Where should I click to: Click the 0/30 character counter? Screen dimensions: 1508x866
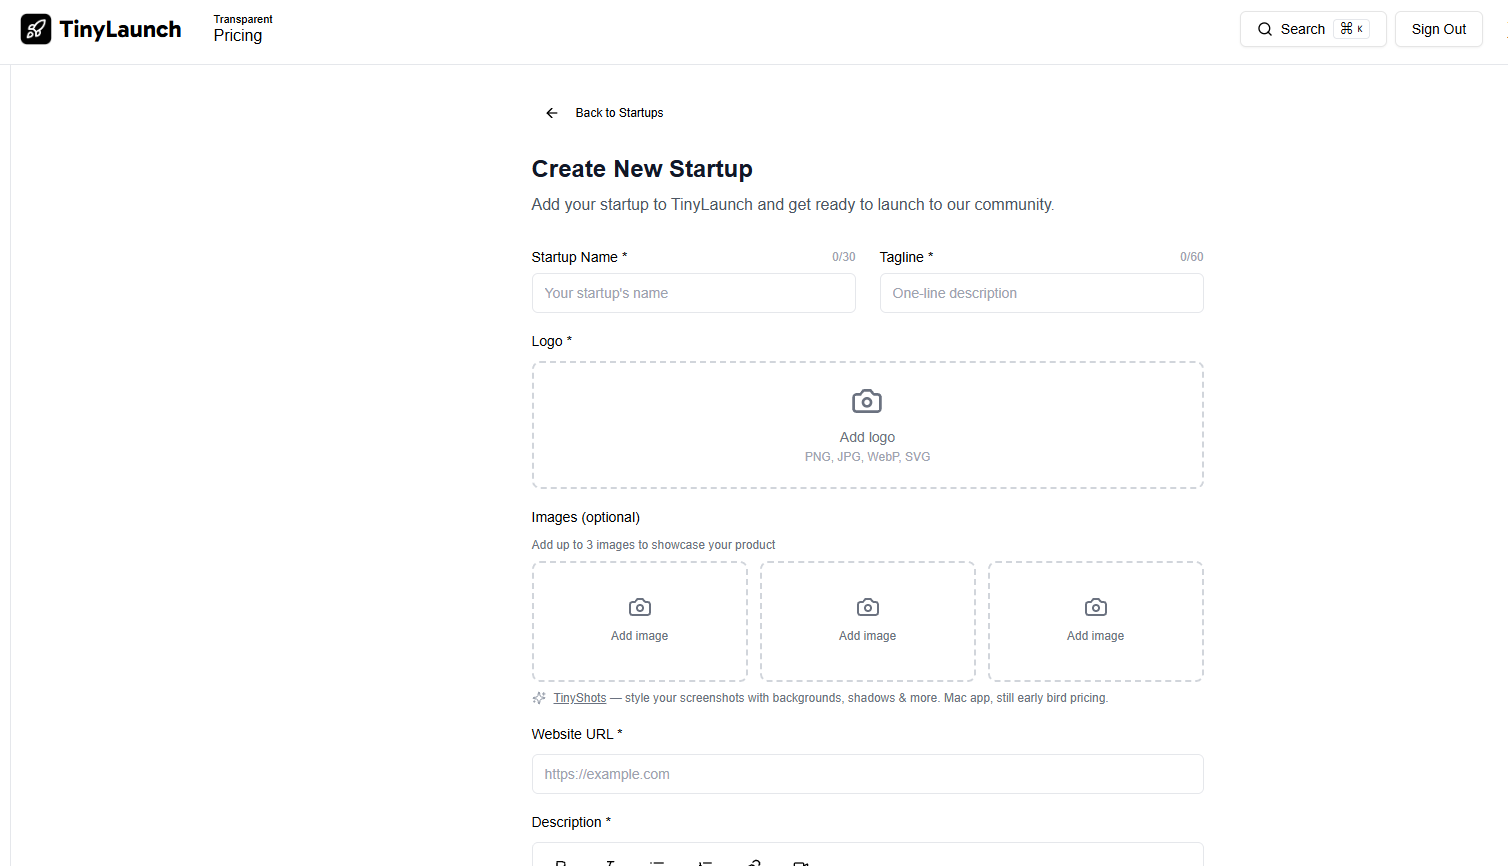[x=844, y=257]
